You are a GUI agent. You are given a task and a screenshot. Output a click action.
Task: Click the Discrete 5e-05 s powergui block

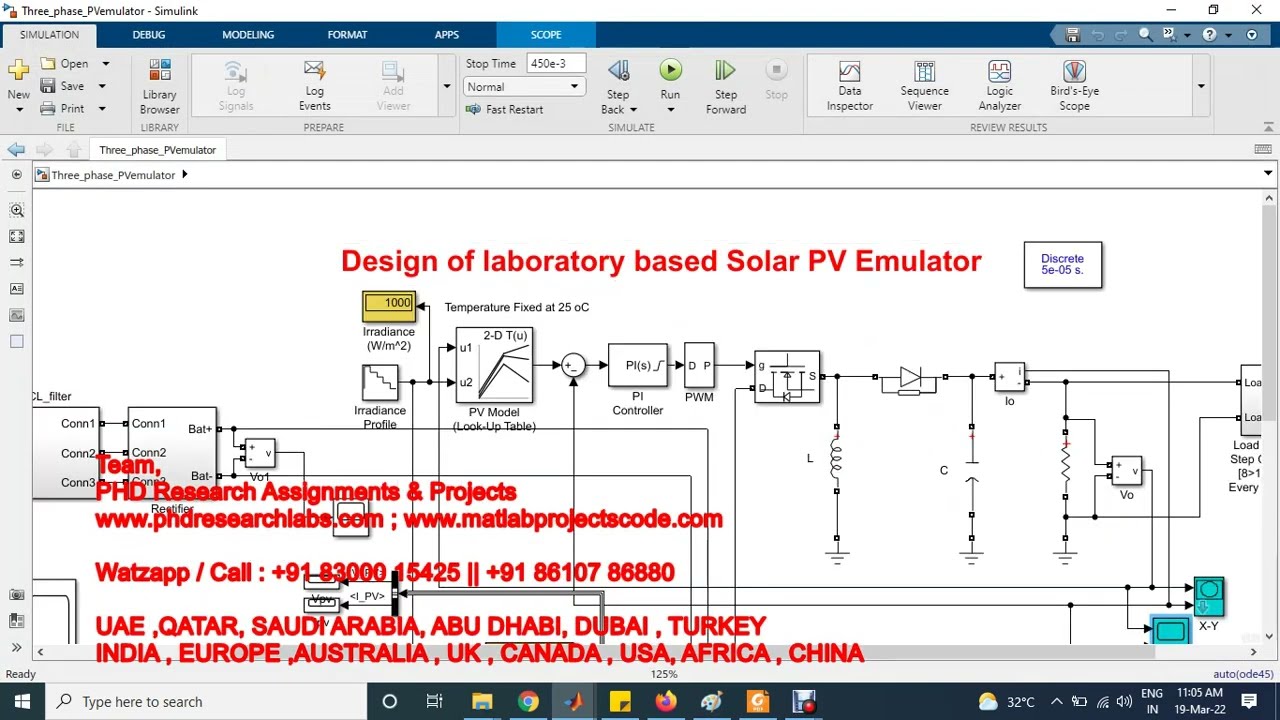[1063, 265]
